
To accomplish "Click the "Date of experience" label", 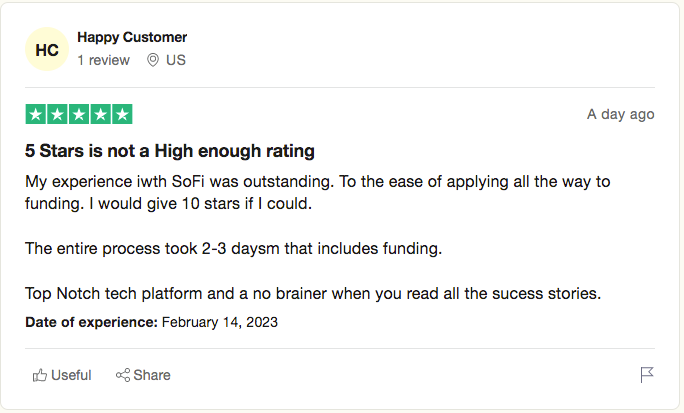I will [91, 322].
